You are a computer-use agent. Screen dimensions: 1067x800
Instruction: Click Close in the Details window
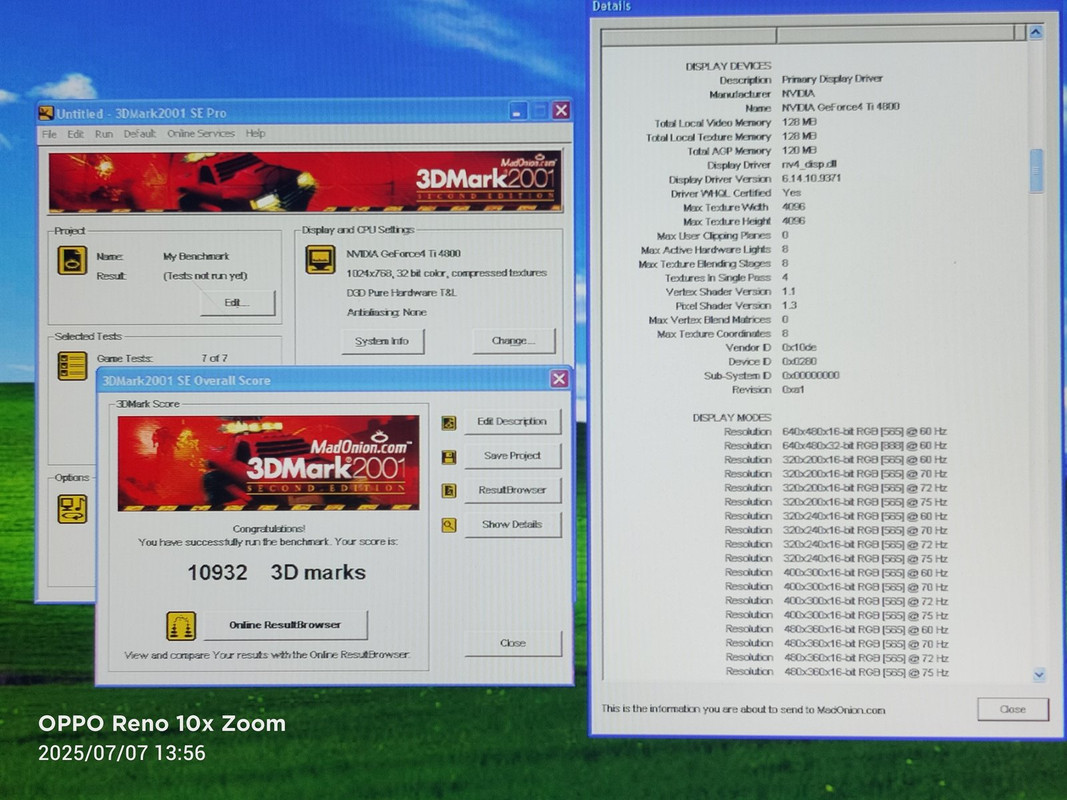pyautogui.click(x=1013, y=709)
